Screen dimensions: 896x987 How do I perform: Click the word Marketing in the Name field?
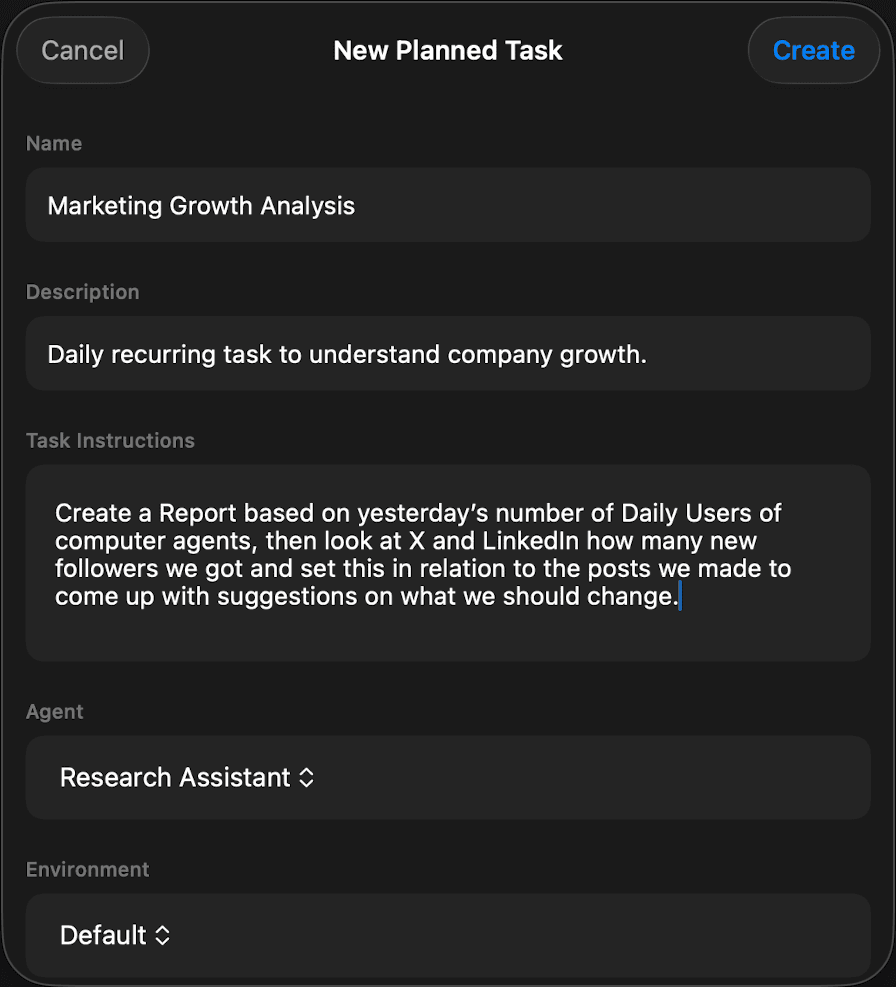pos(104,206)
